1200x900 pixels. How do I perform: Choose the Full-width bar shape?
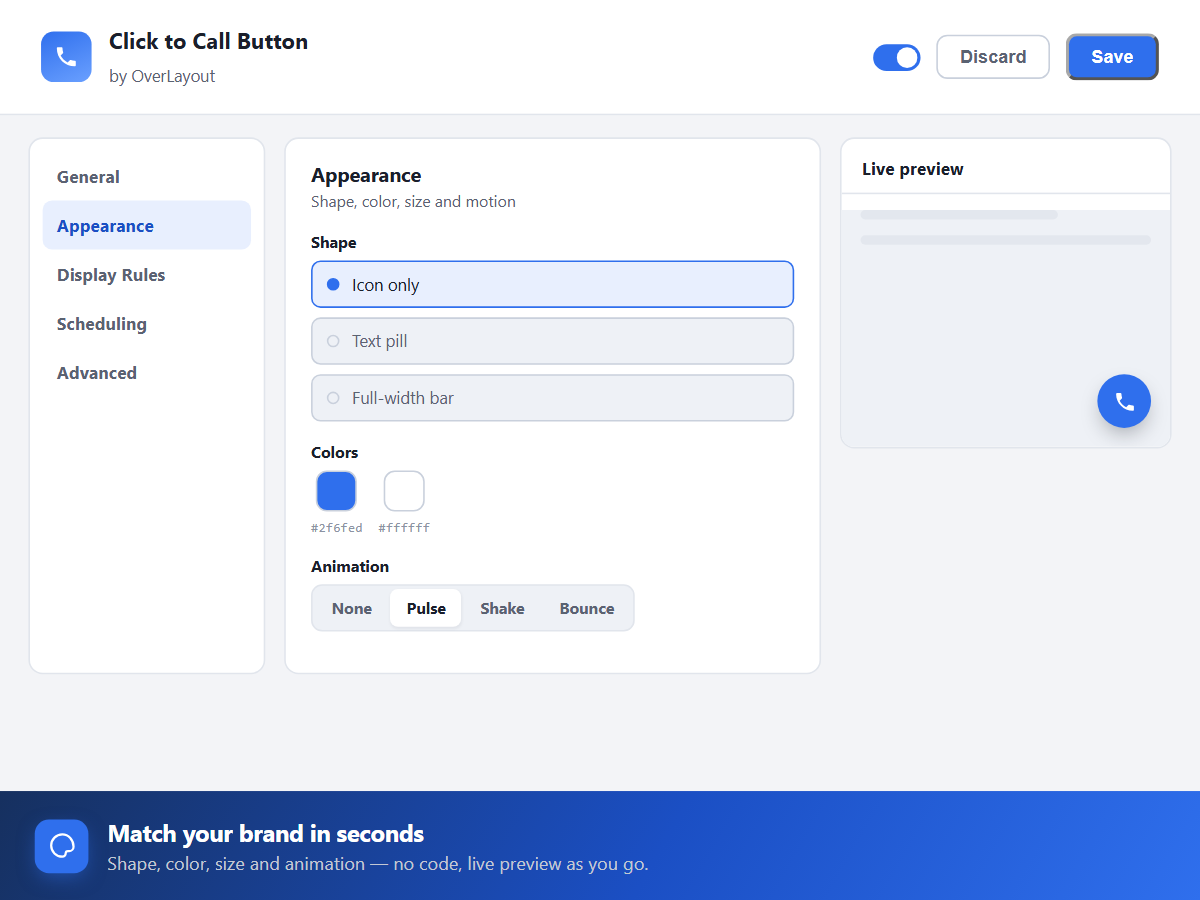tap(552, 398)
